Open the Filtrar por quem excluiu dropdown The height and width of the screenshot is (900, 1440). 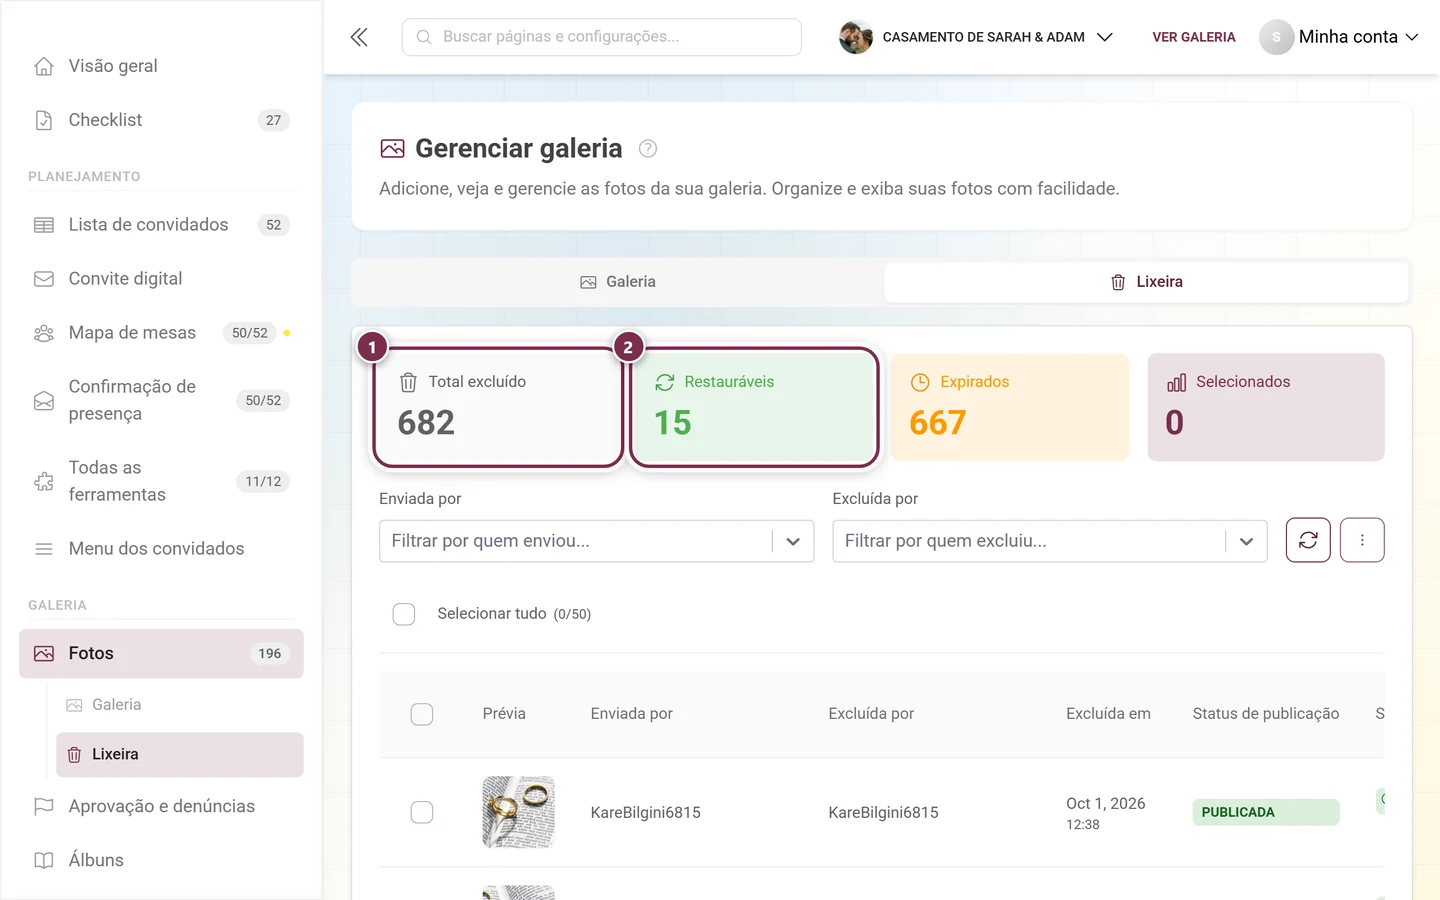pyautogui.click(x=1050, y=541)
